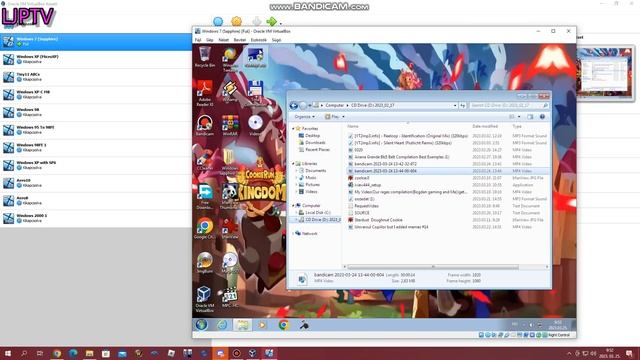640x360 pixels.
Task: Select Windows XP (MicroXP) in VM list
Action: point(96,59)
